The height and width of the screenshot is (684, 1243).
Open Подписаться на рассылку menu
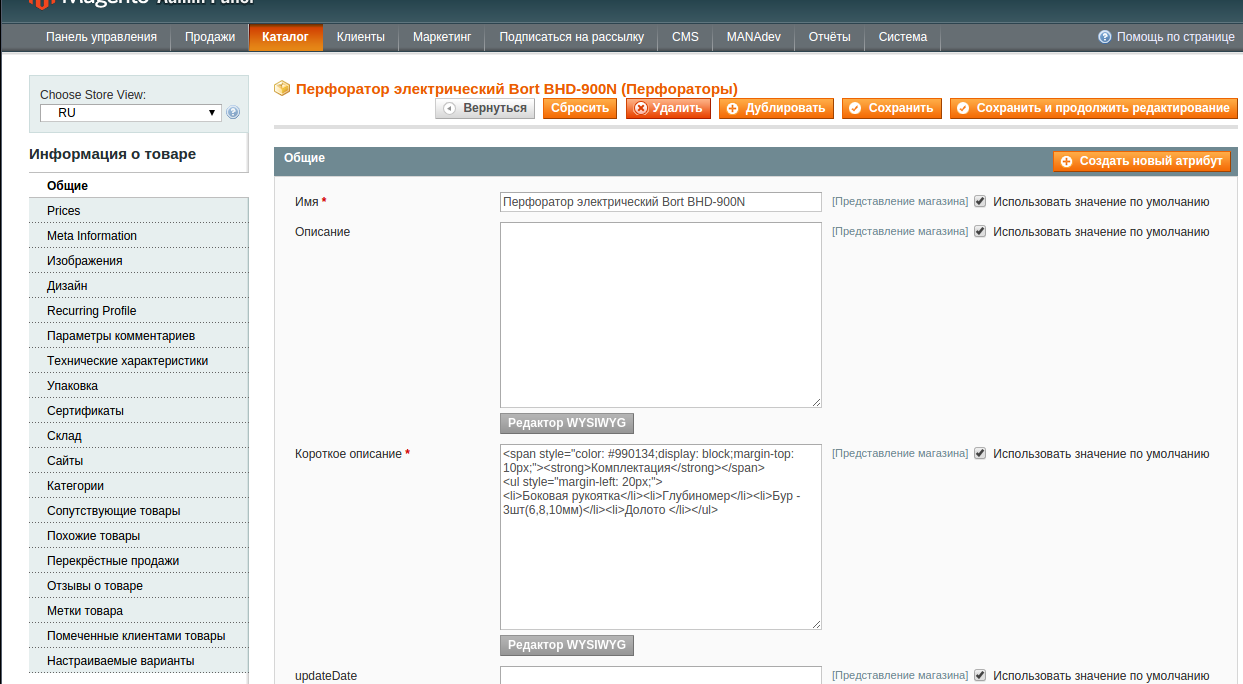click(x=572, y=37)
